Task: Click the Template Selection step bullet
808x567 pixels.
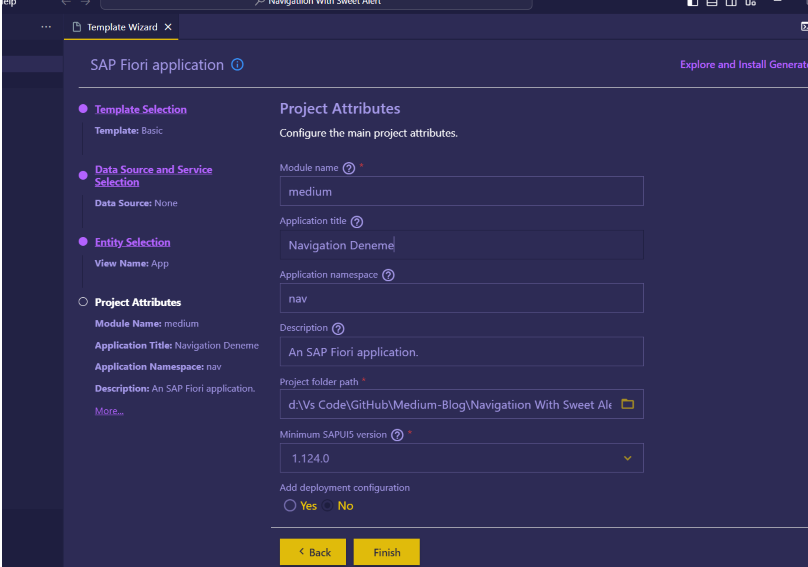Action: click(x=83, y=109)
